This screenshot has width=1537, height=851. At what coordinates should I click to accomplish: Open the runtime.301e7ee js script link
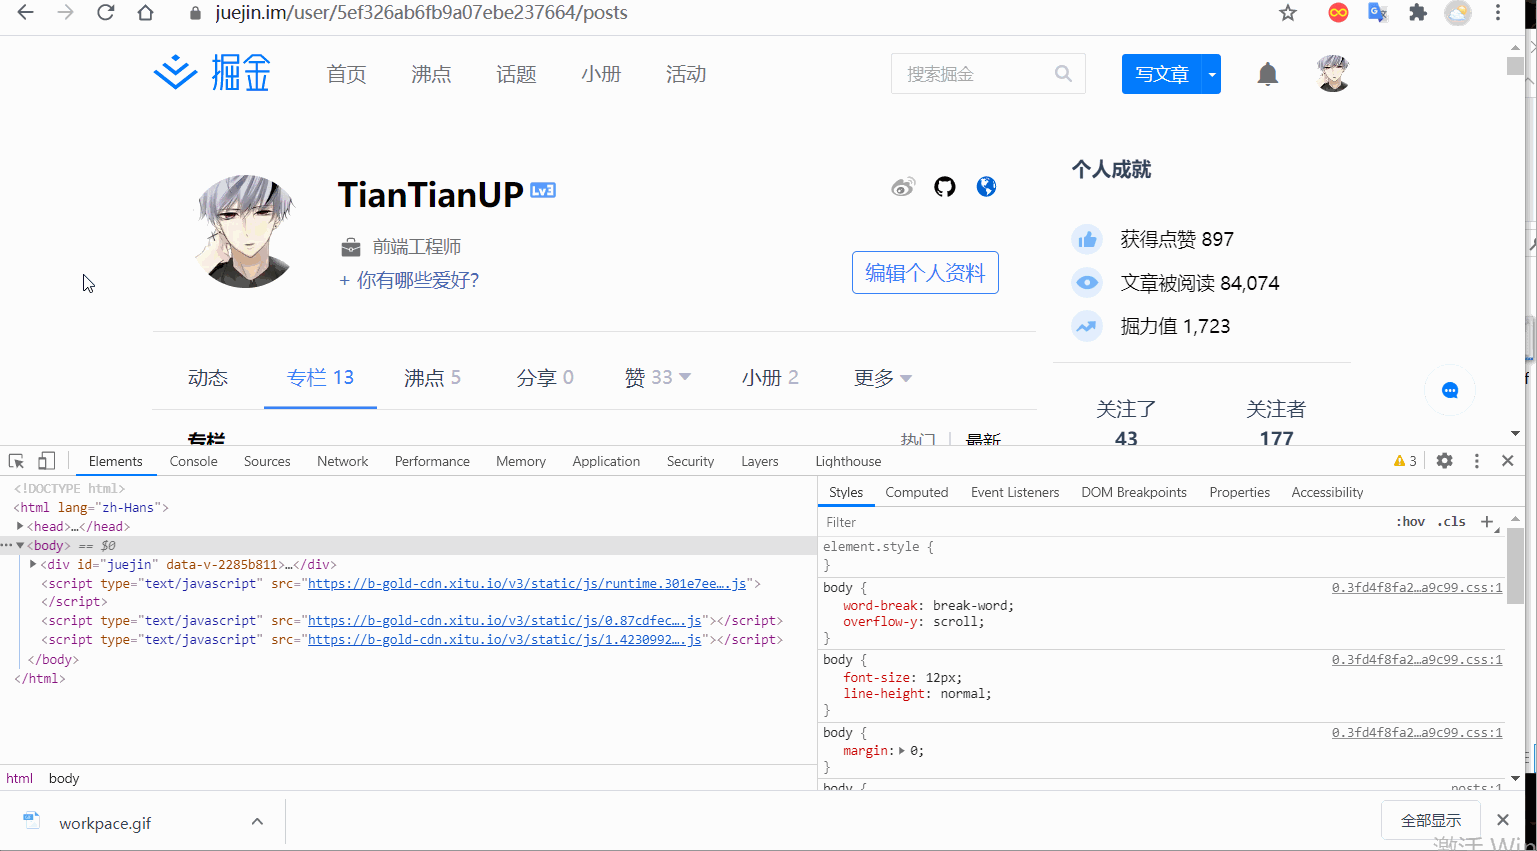pyautogui.click(x=527, y=584)
